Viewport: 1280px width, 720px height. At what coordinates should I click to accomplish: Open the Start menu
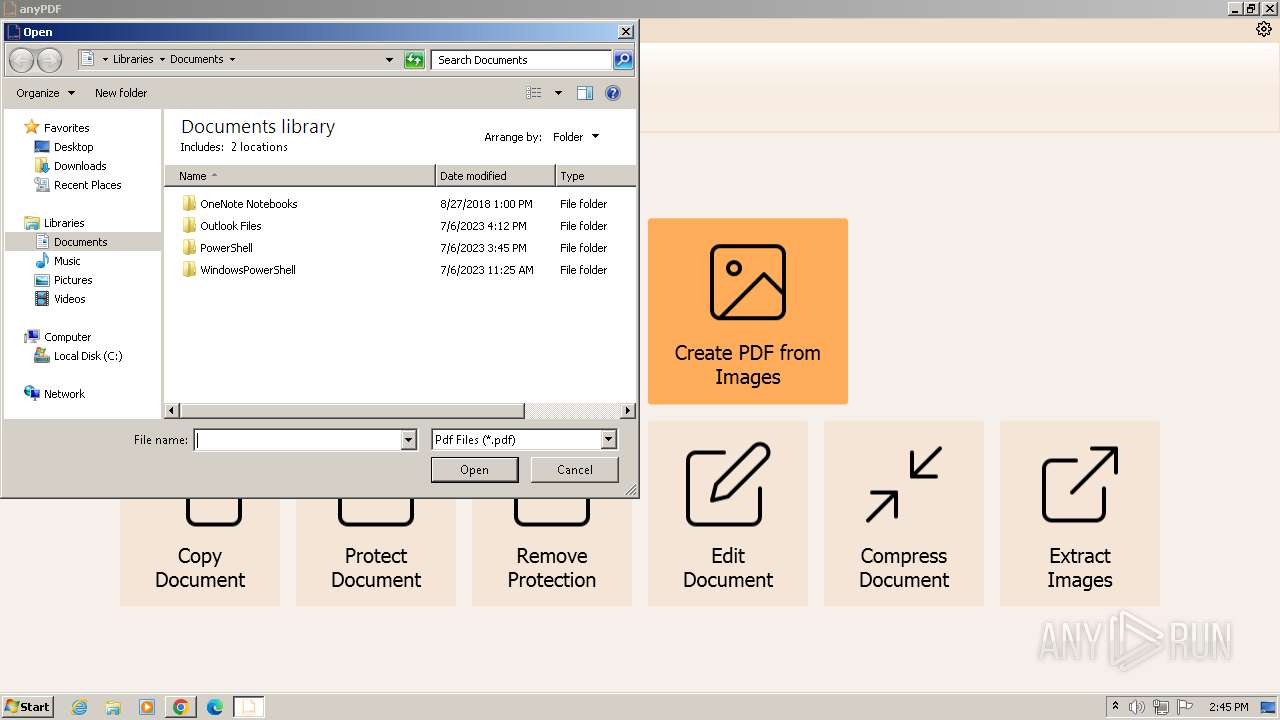point(28,707)
